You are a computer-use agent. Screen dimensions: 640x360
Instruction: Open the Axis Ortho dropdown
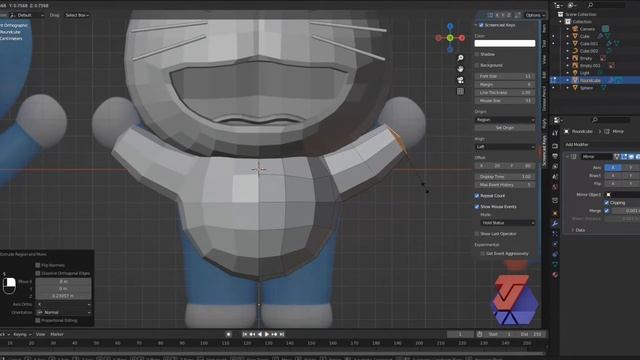point(63,304)
